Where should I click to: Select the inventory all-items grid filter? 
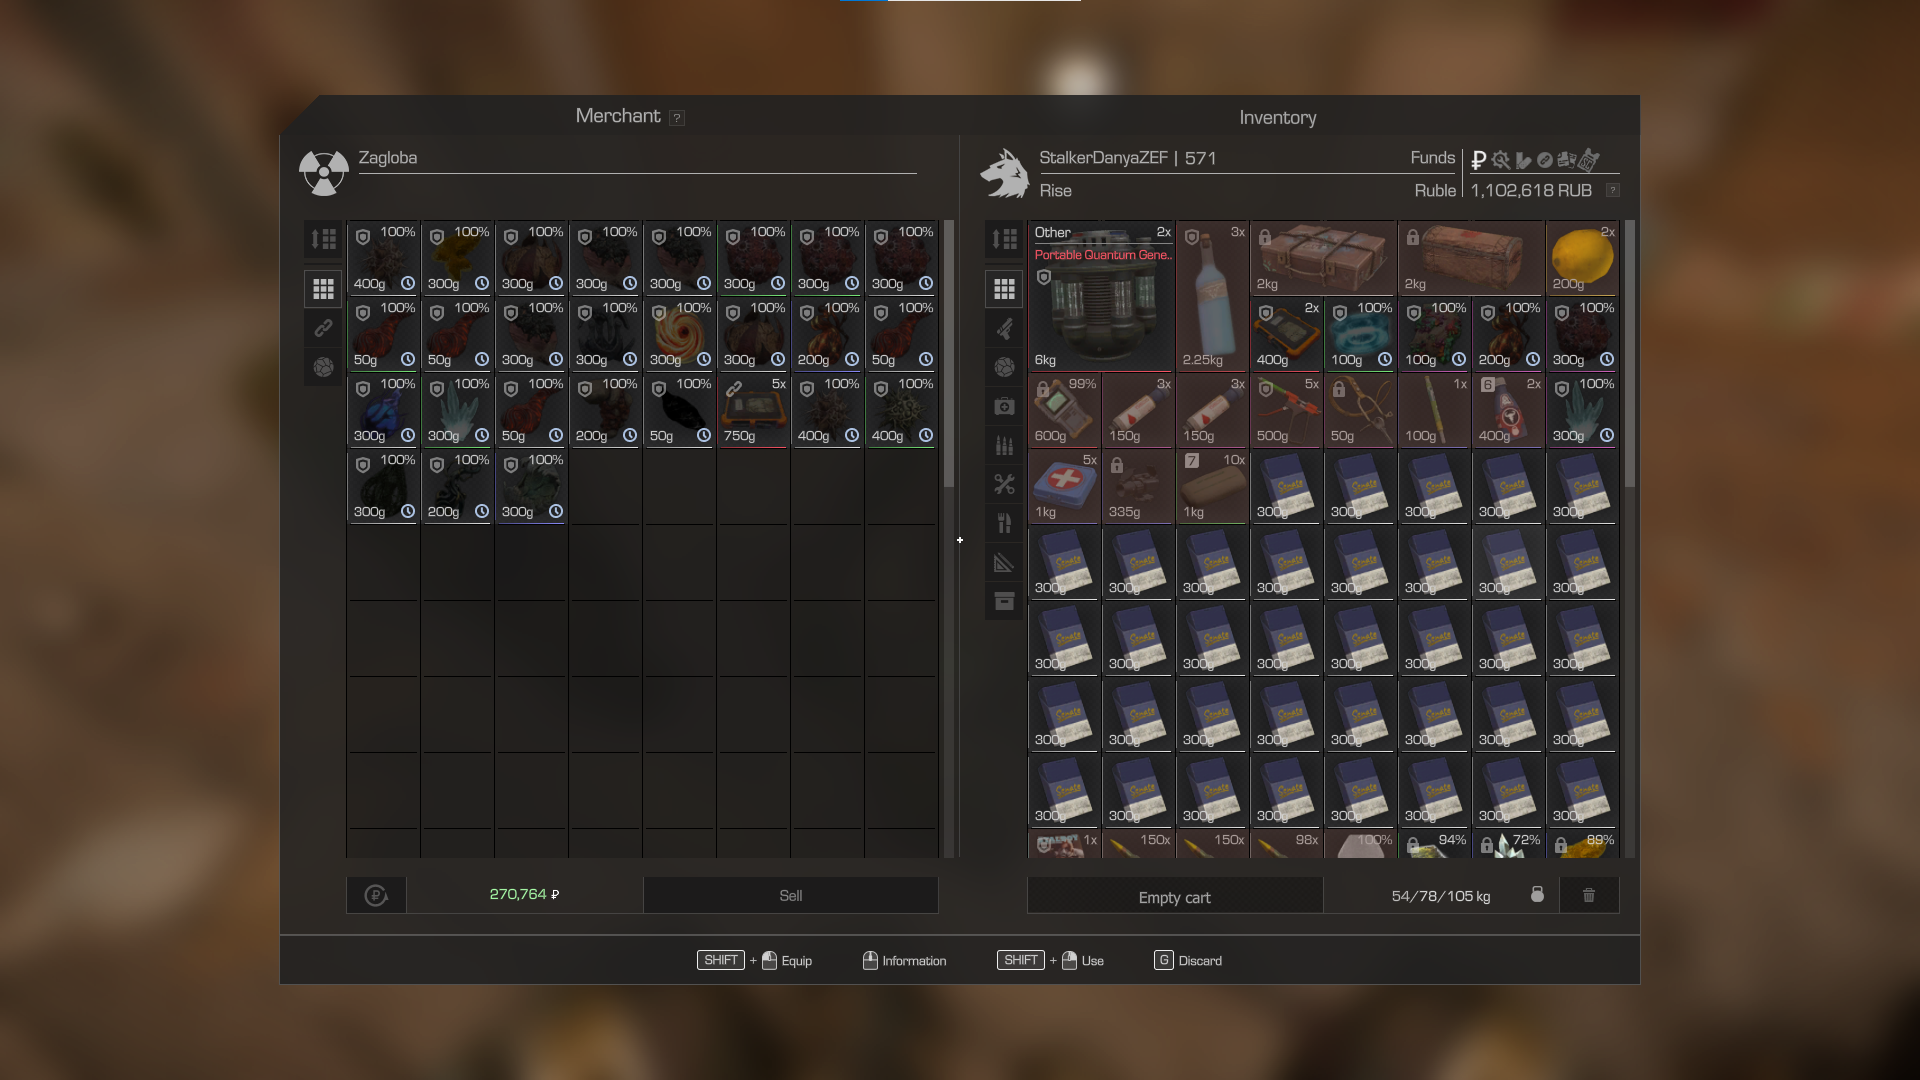[x=1004, y=289]
